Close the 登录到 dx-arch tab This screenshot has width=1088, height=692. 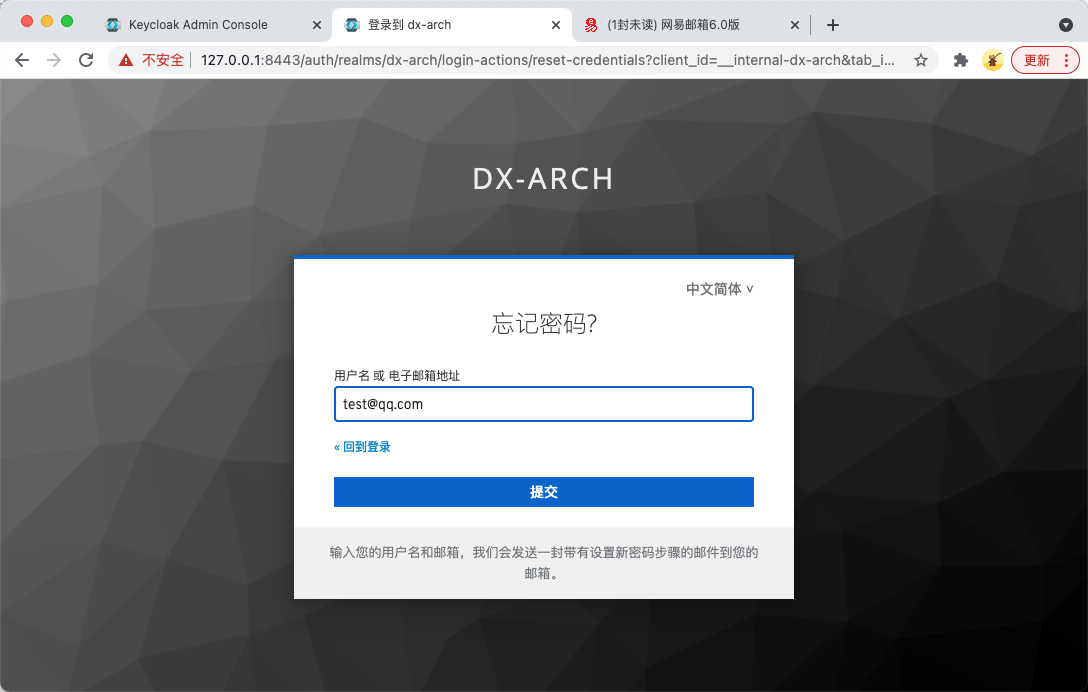[556, 25]
